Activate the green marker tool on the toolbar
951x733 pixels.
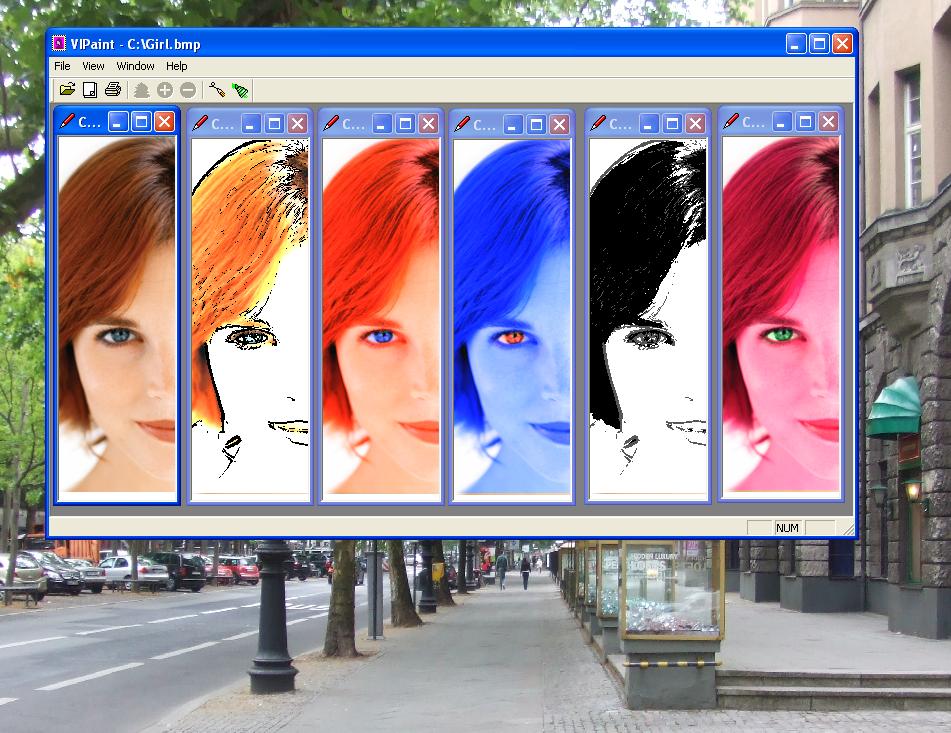coord(237,89)
